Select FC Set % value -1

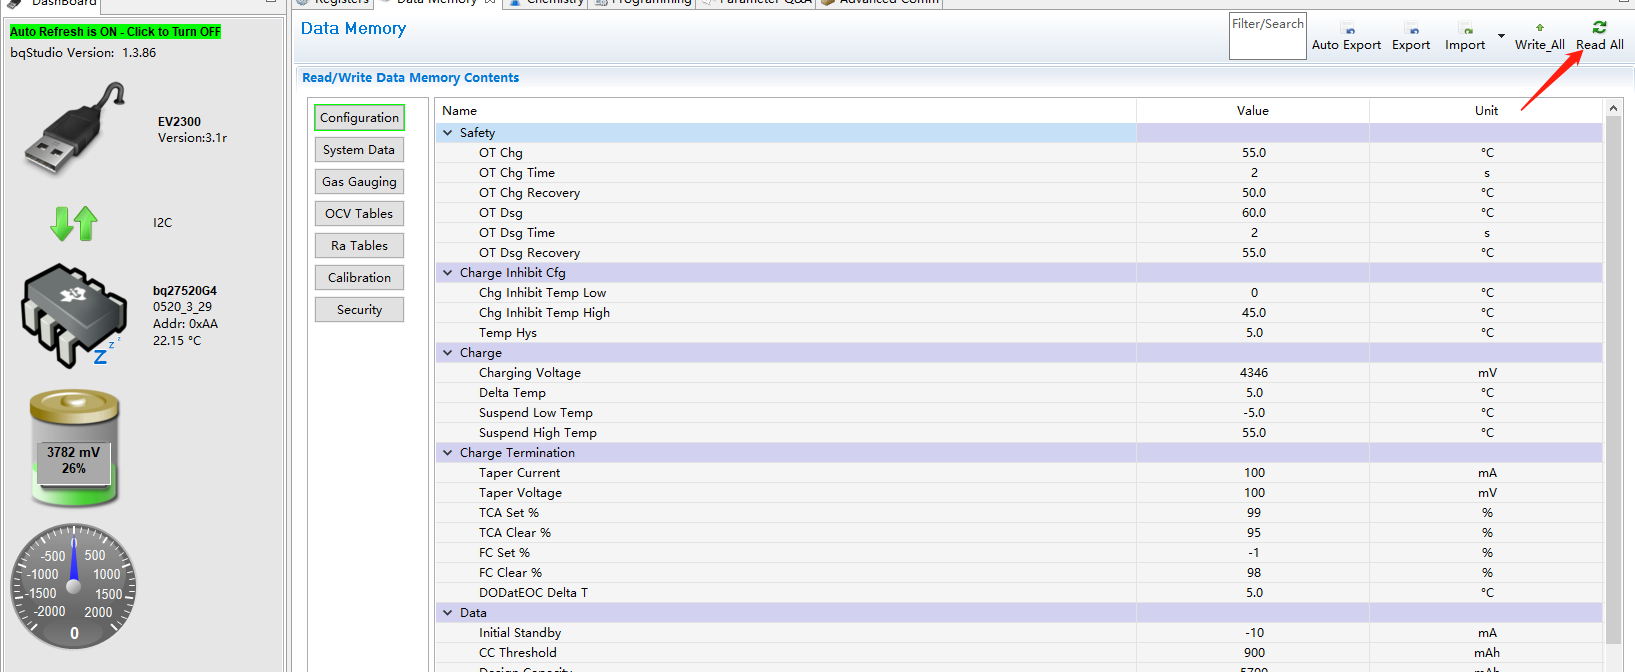point(1253,553)
